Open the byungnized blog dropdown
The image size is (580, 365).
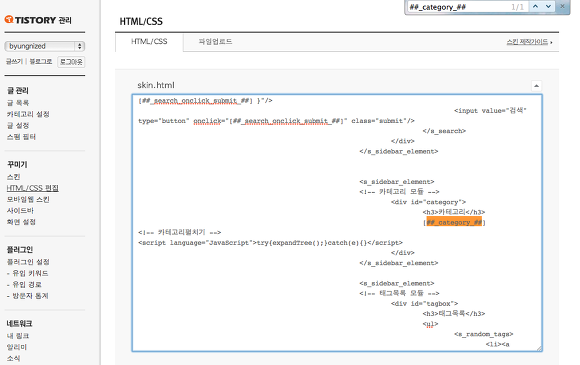(45, 46)
